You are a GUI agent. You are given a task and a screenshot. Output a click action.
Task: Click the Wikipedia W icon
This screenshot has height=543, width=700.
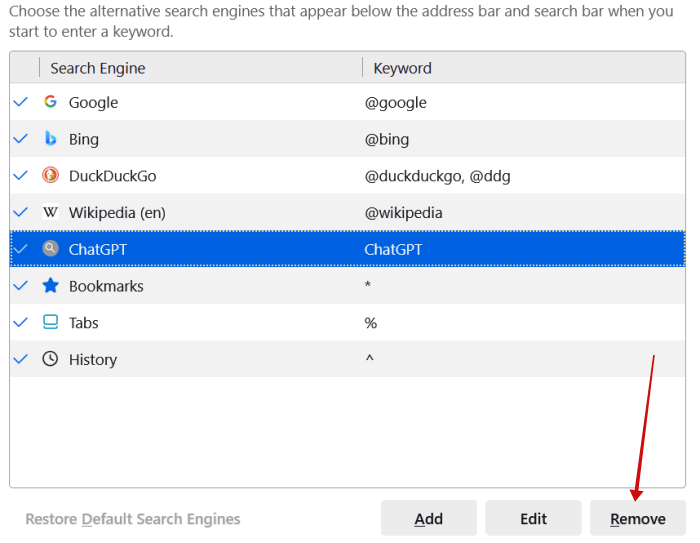tap(50, 212)
